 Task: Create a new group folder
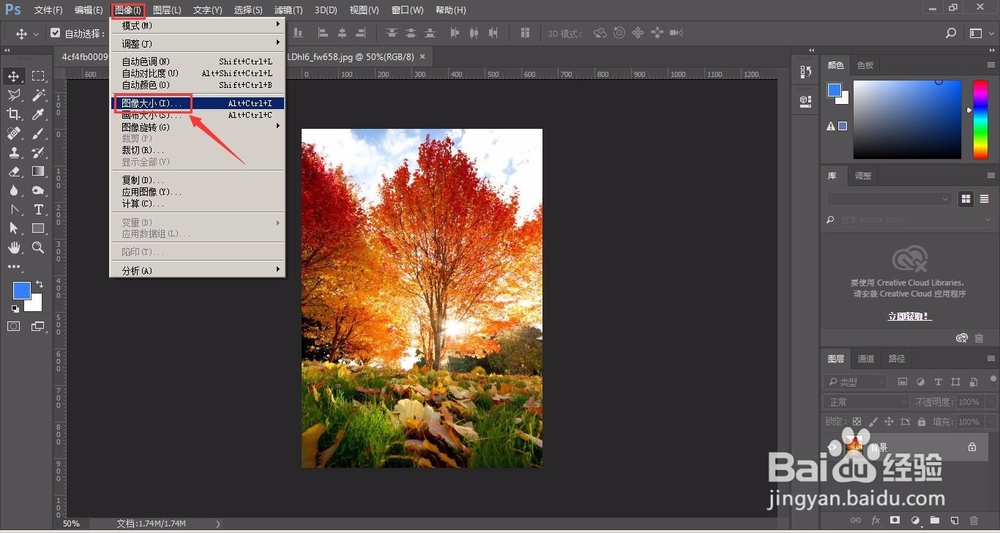point(934,520)
